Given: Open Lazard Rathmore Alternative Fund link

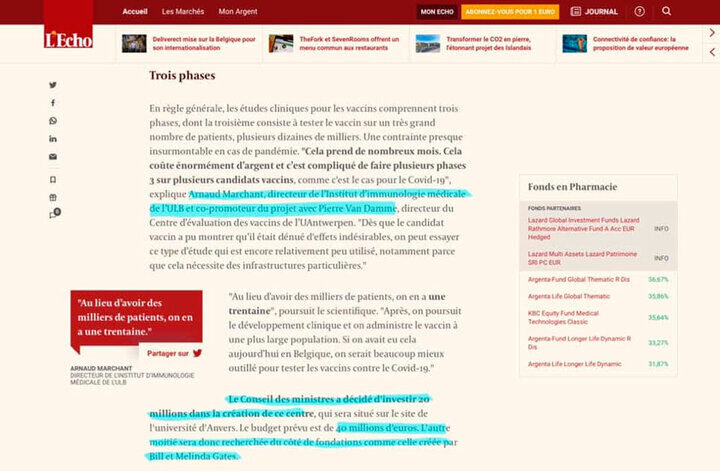Looking at the screenshot, I should tap(584, 229).
